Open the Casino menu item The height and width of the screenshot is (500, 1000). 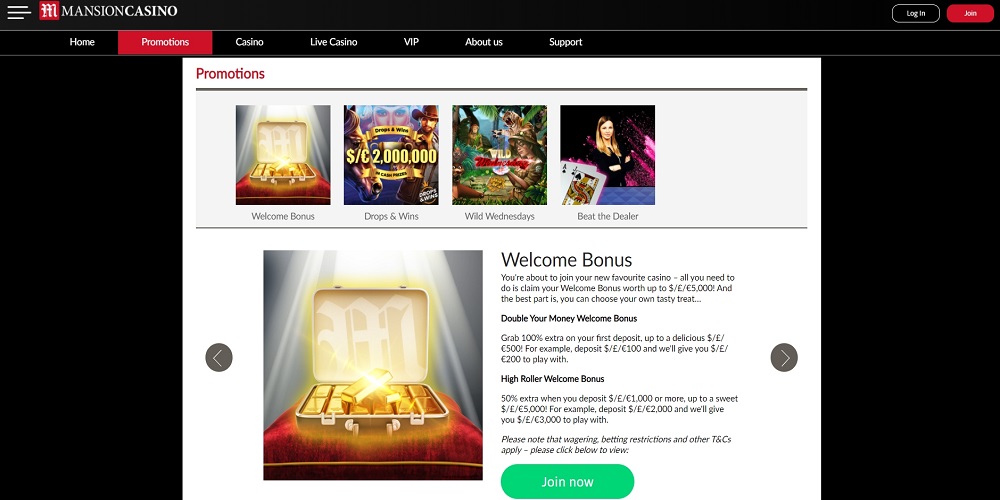(249, 42)
